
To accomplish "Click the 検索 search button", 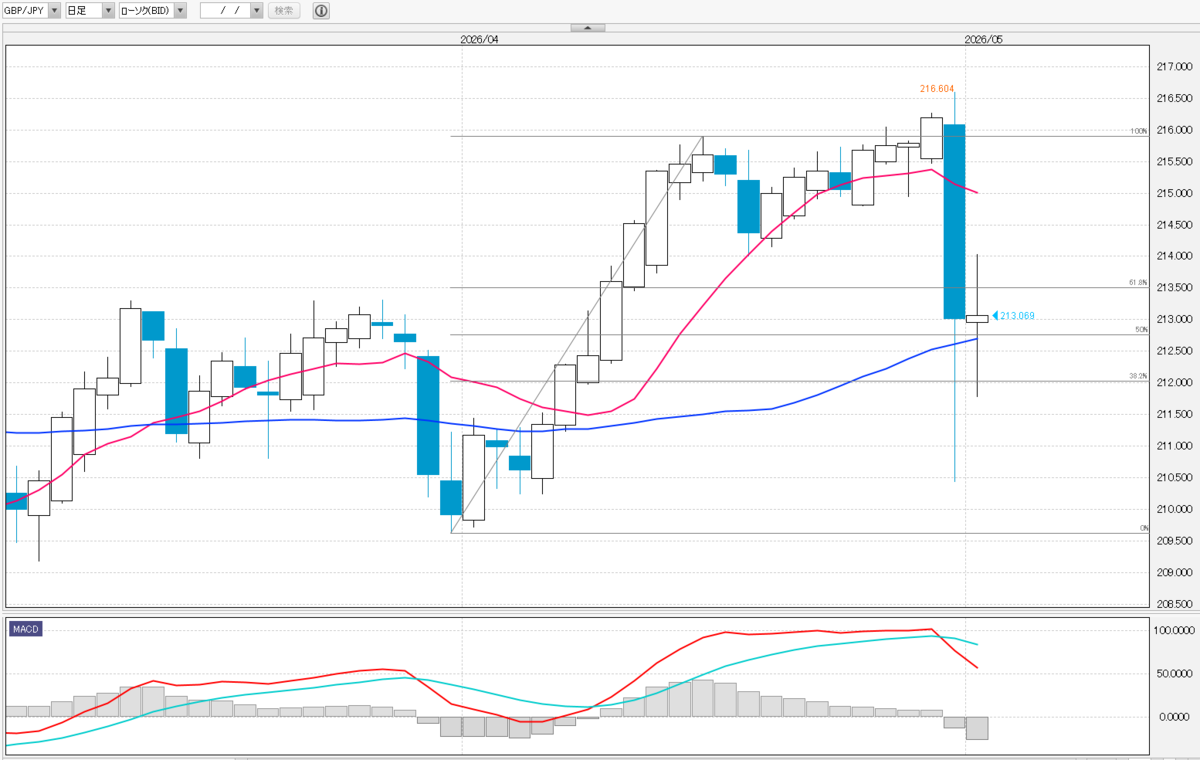I will click(285, 11).
